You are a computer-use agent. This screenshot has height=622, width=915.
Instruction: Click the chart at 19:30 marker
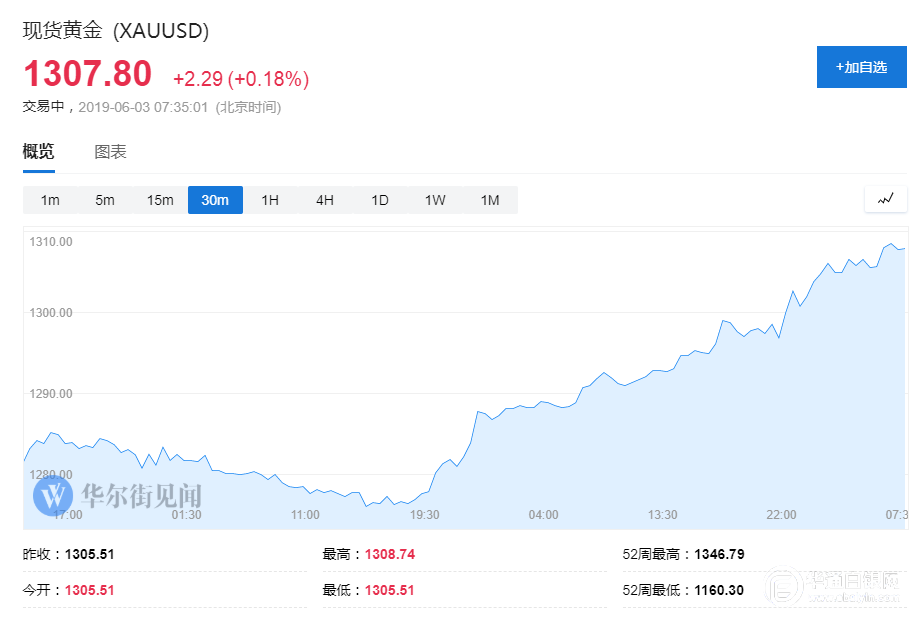point(424,515)
